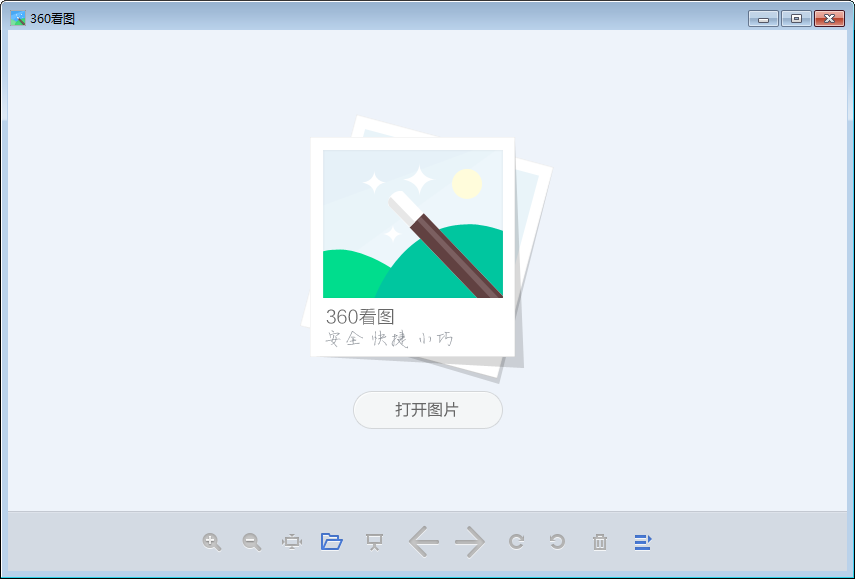Click the zoom in magnifier icon

pos(212,542)
